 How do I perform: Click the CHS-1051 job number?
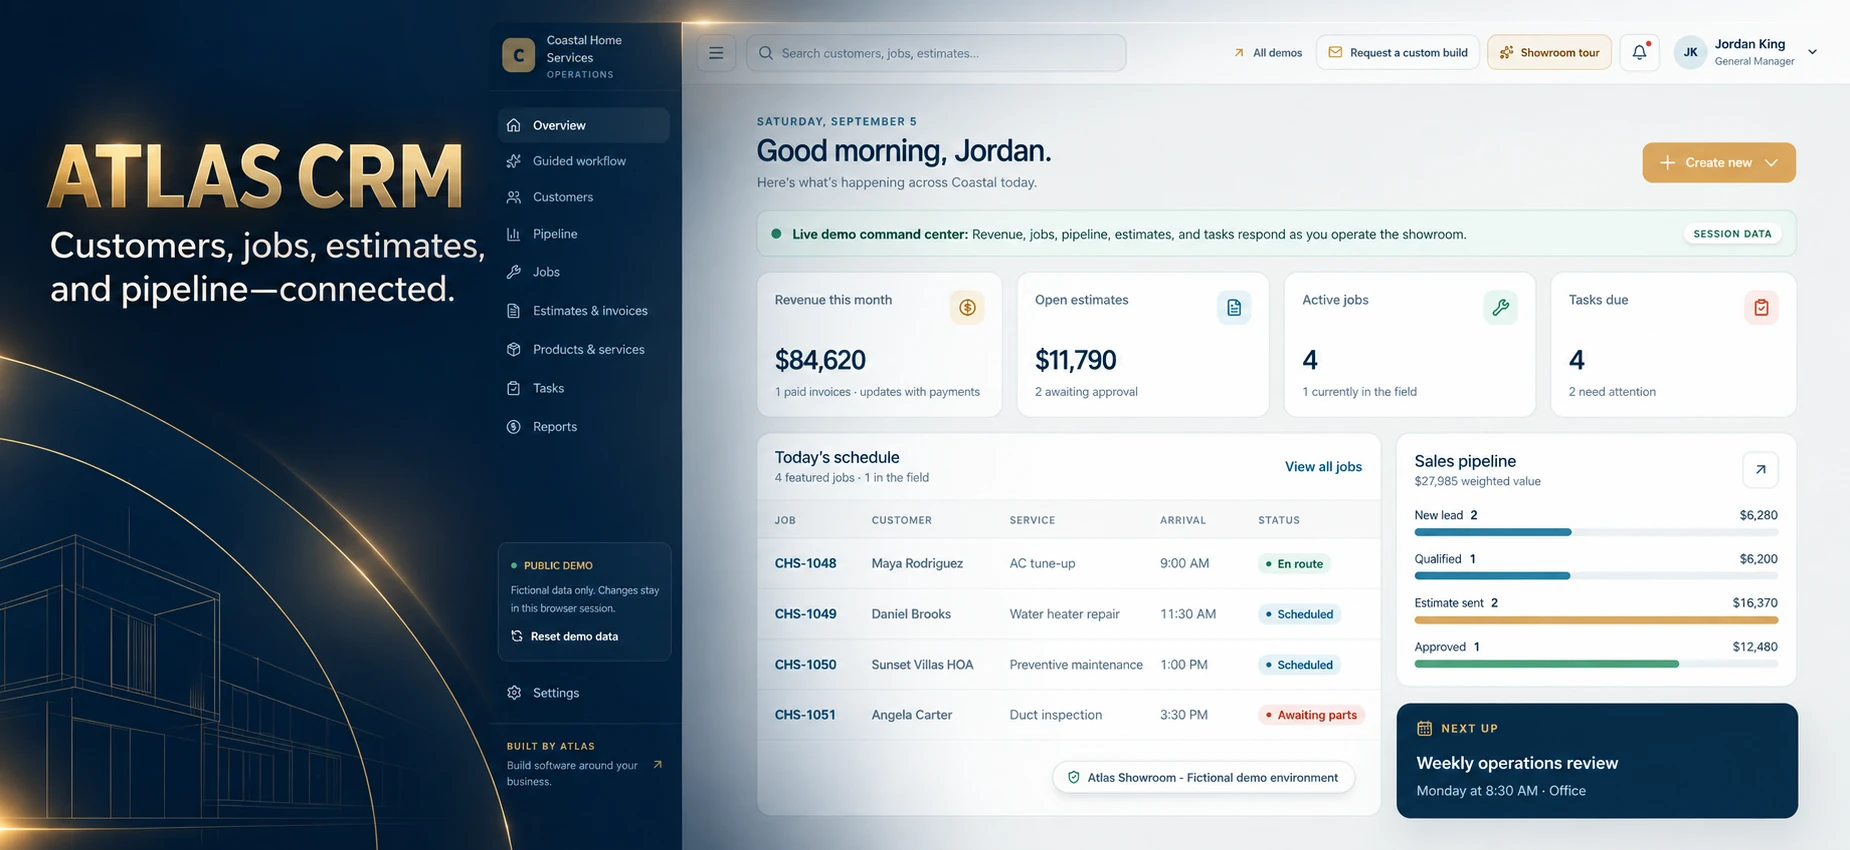(x=805, y=715)
